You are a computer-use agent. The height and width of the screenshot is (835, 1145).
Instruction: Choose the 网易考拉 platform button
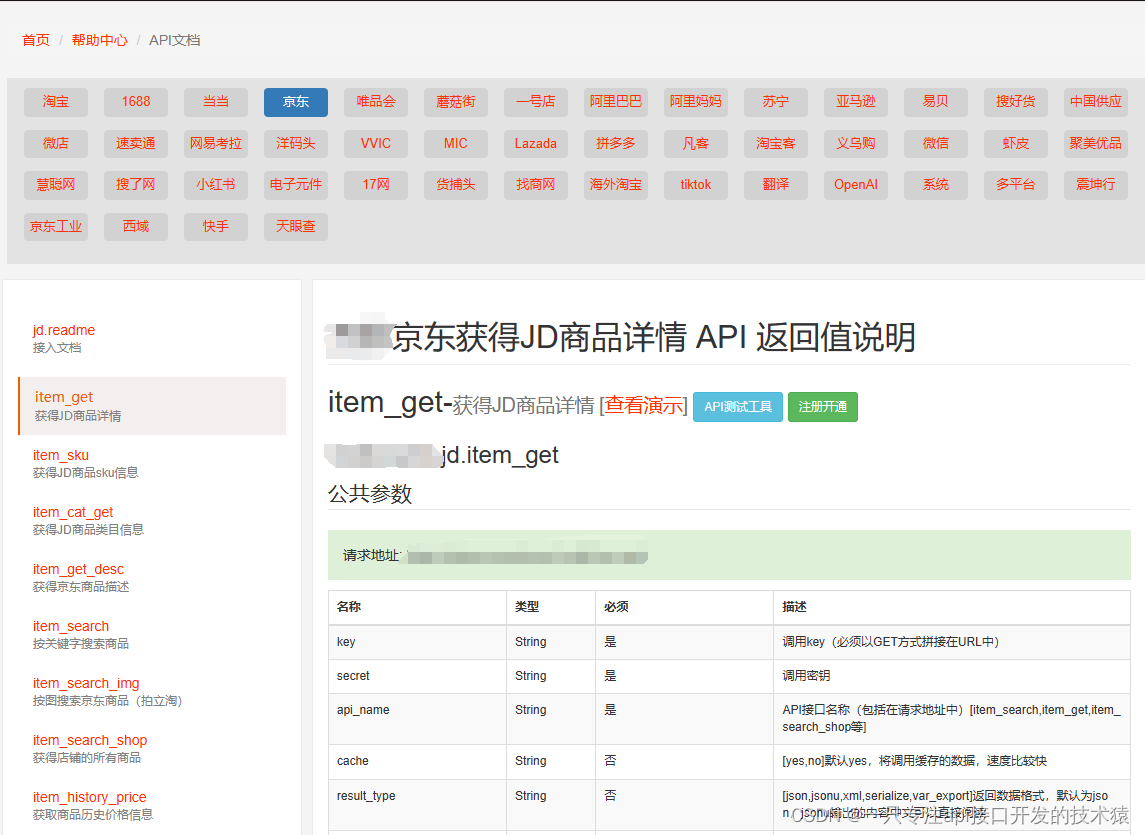click(x=215, y=144)
